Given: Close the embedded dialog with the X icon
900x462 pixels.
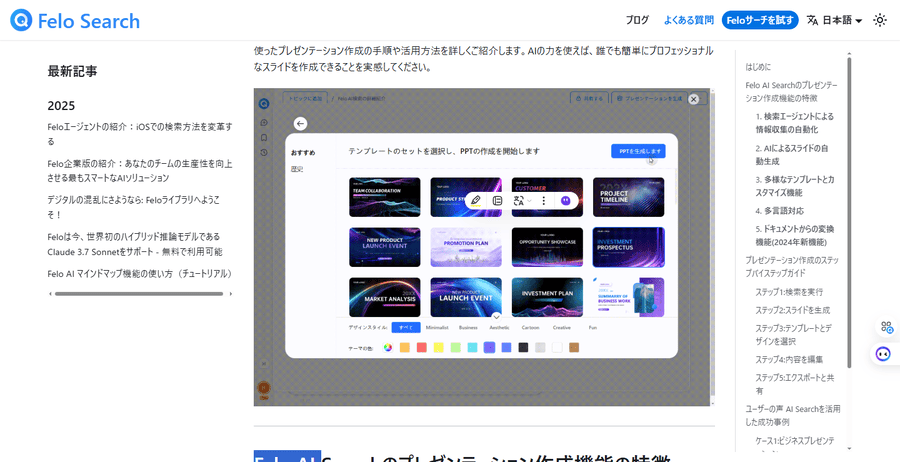Looking at the screenshot, I should pyautogui.click(x=693, y=99).
